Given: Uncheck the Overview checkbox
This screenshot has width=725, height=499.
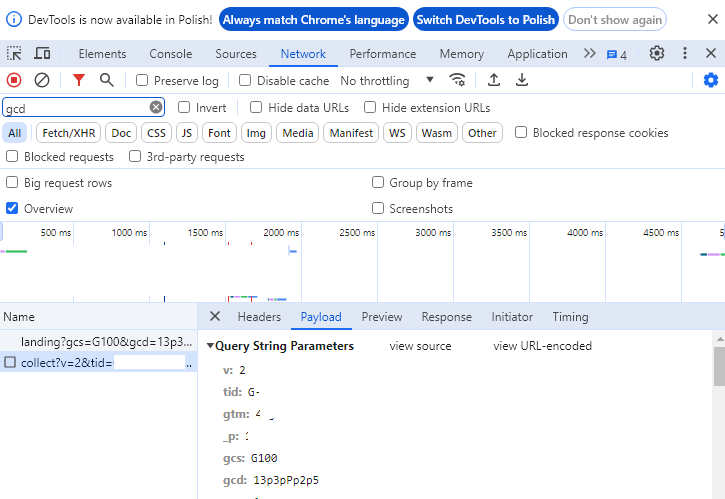Looking at the screenshot, I should coord(12,209).
